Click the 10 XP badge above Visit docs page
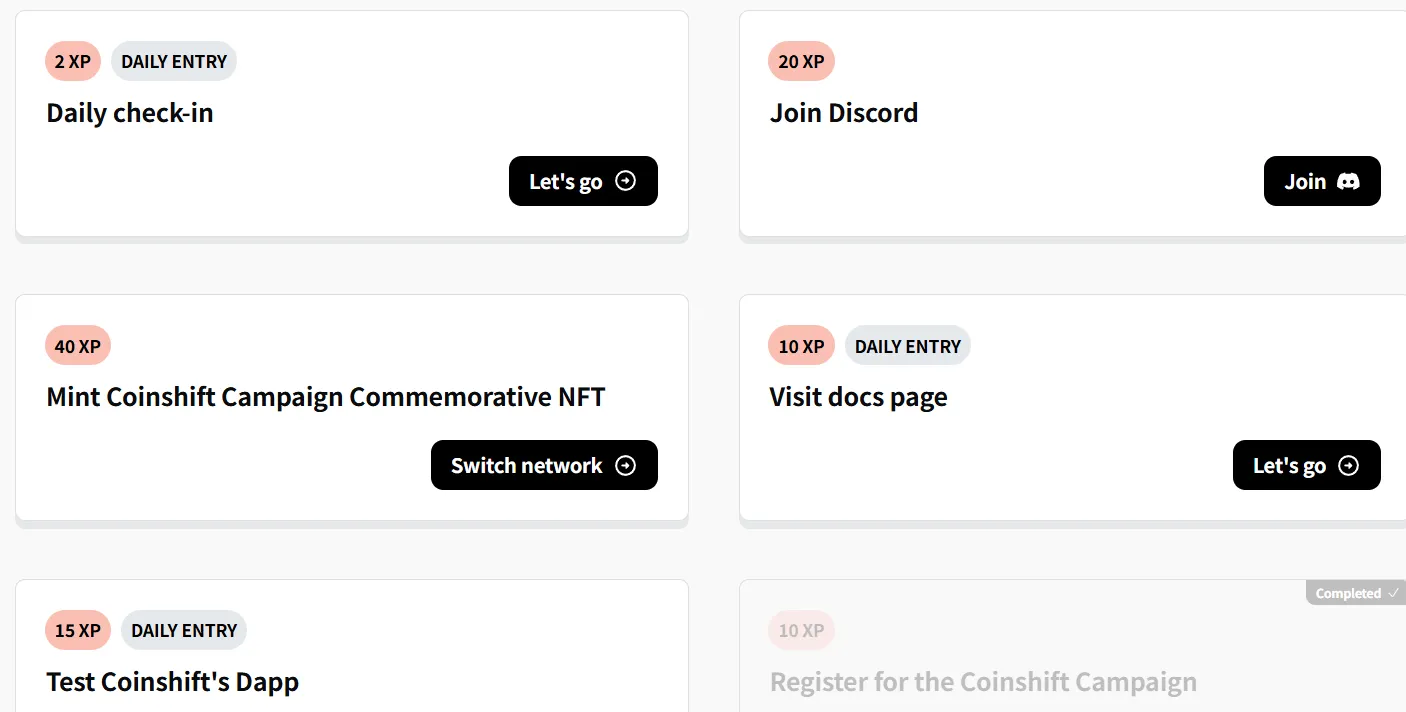The image size is (1406, 712). 801,346
